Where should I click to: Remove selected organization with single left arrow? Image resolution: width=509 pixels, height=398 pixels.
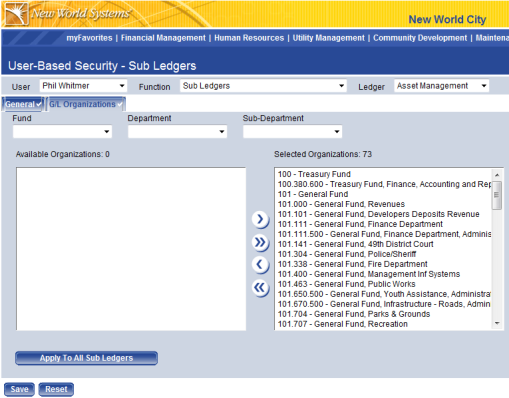click(260, 265)
